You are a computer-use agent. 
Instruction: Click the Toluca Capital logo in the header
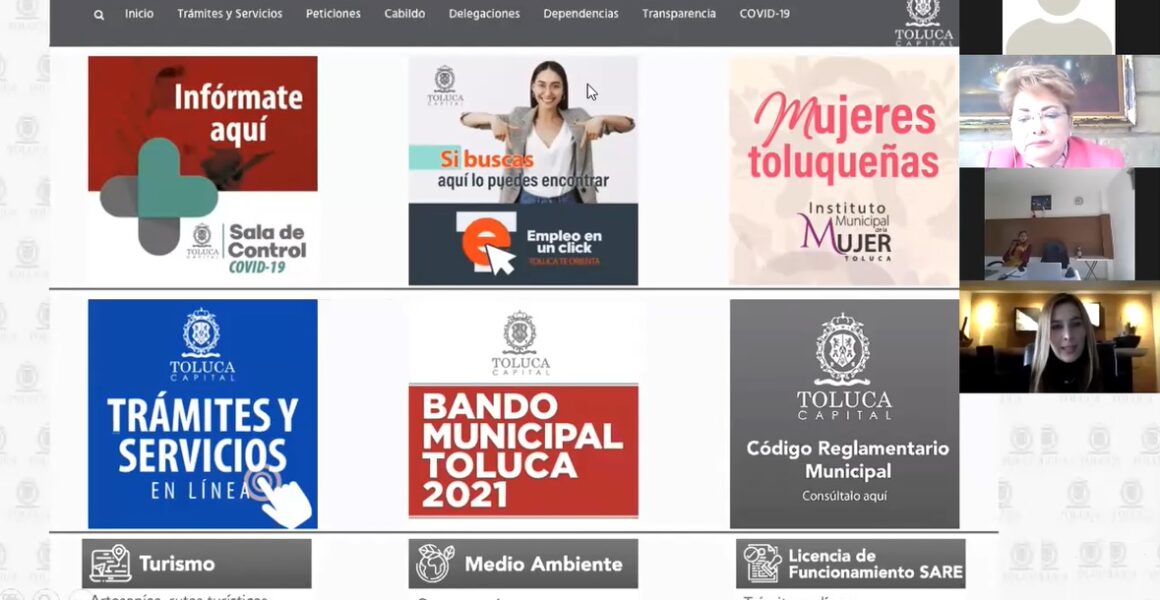coord(923,22)
